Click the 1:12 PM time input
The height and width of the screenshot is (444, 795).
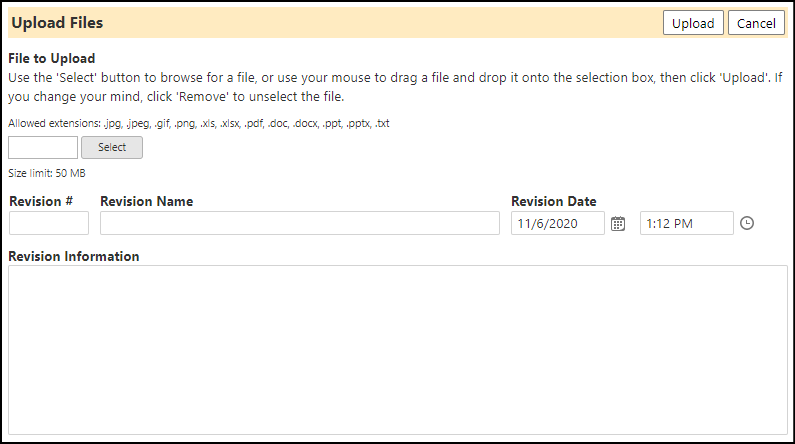(x=686, y=223)
